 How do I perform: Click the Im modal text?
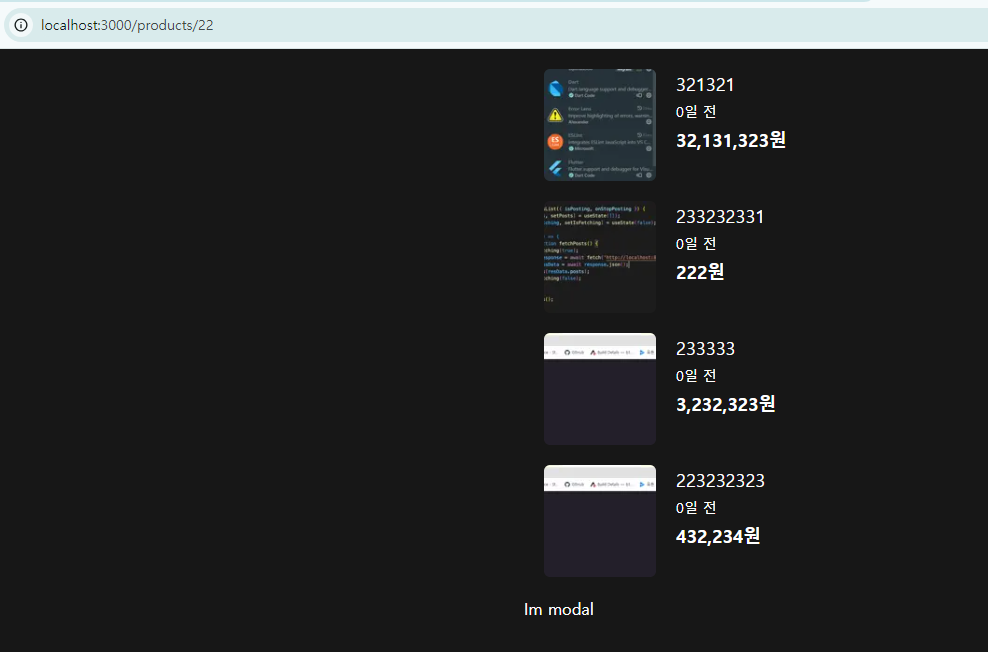(559, 609)
